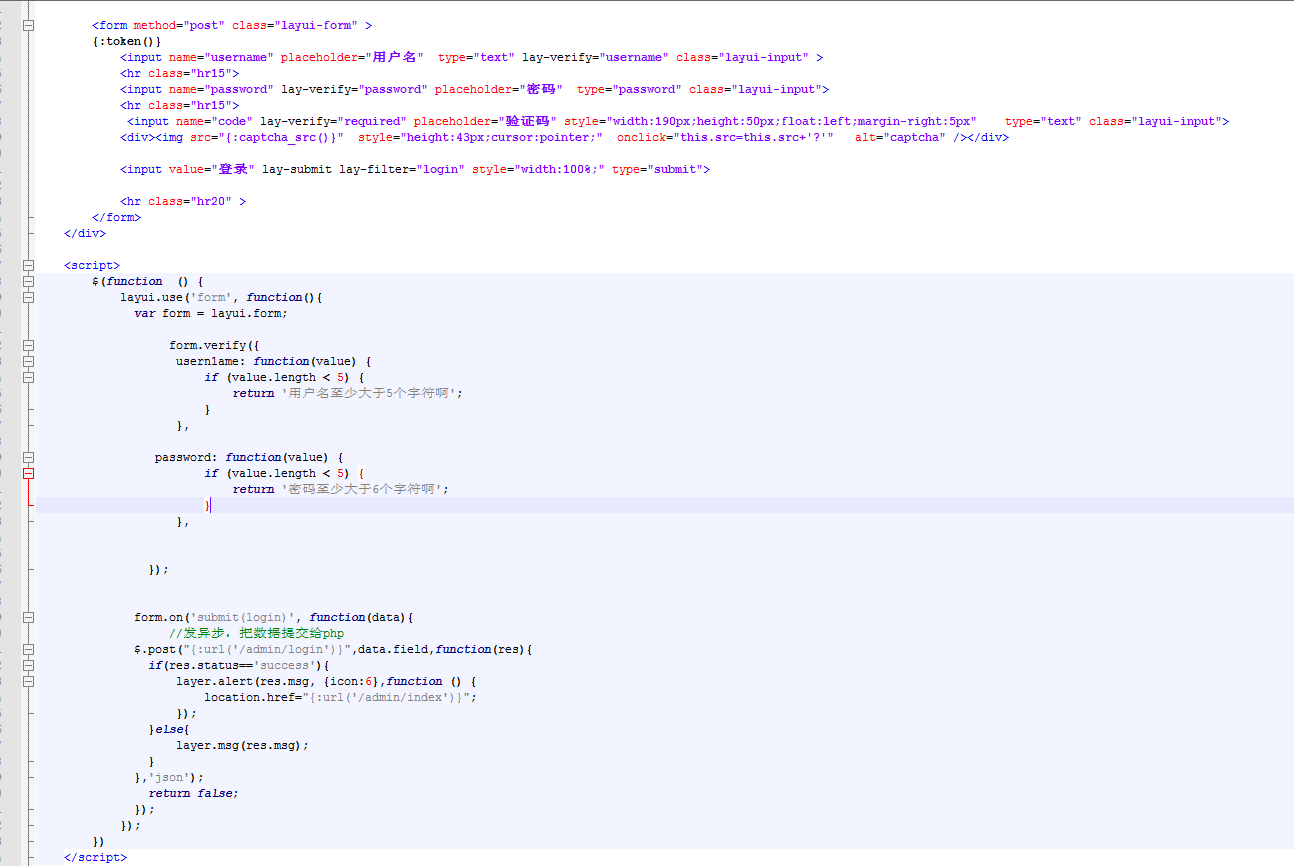Click the }else{ line

(169, 729)
